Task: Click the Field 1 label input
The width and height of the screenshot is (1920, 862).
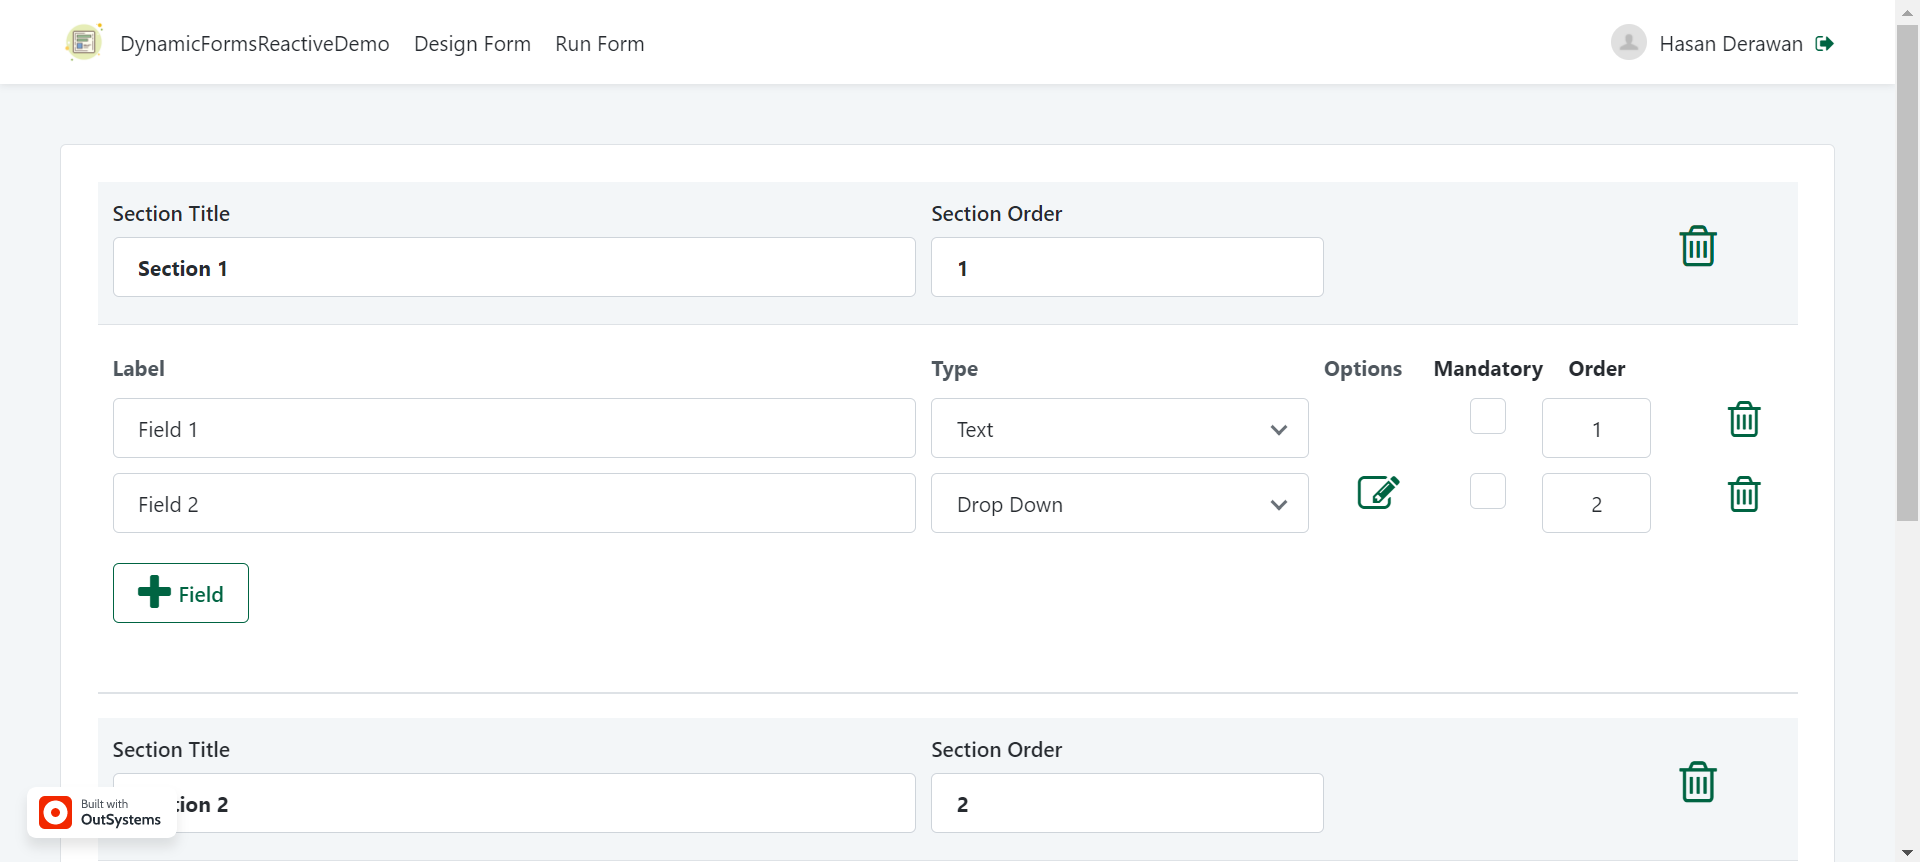Action: point(514,428)
